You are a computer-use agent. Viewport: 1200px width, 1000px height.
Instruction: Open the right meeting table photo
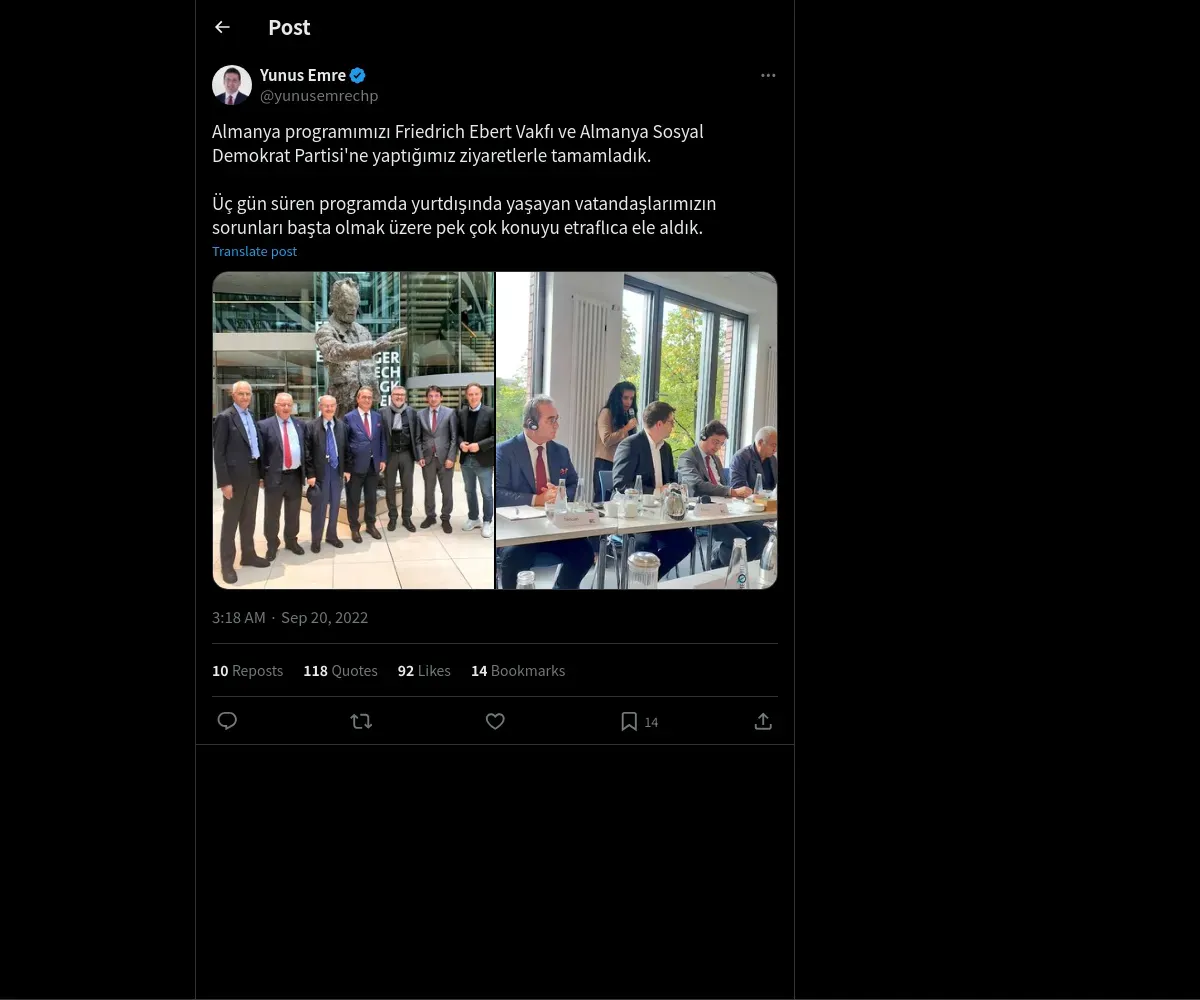click(x=637, y=430)
